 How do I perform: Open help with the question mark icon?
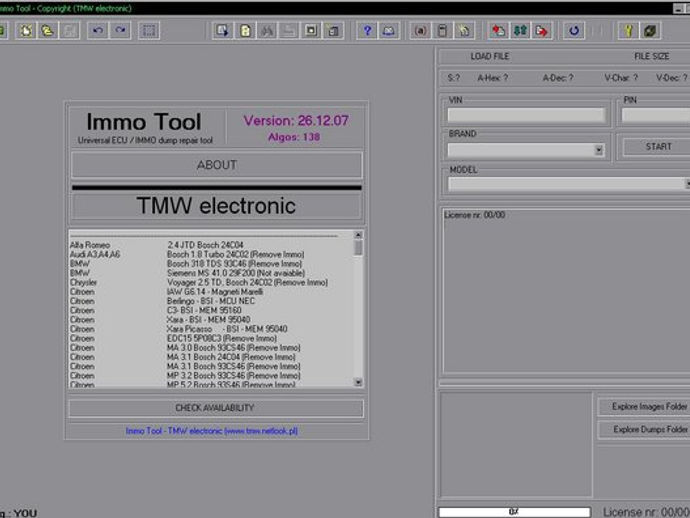[367, 31]
